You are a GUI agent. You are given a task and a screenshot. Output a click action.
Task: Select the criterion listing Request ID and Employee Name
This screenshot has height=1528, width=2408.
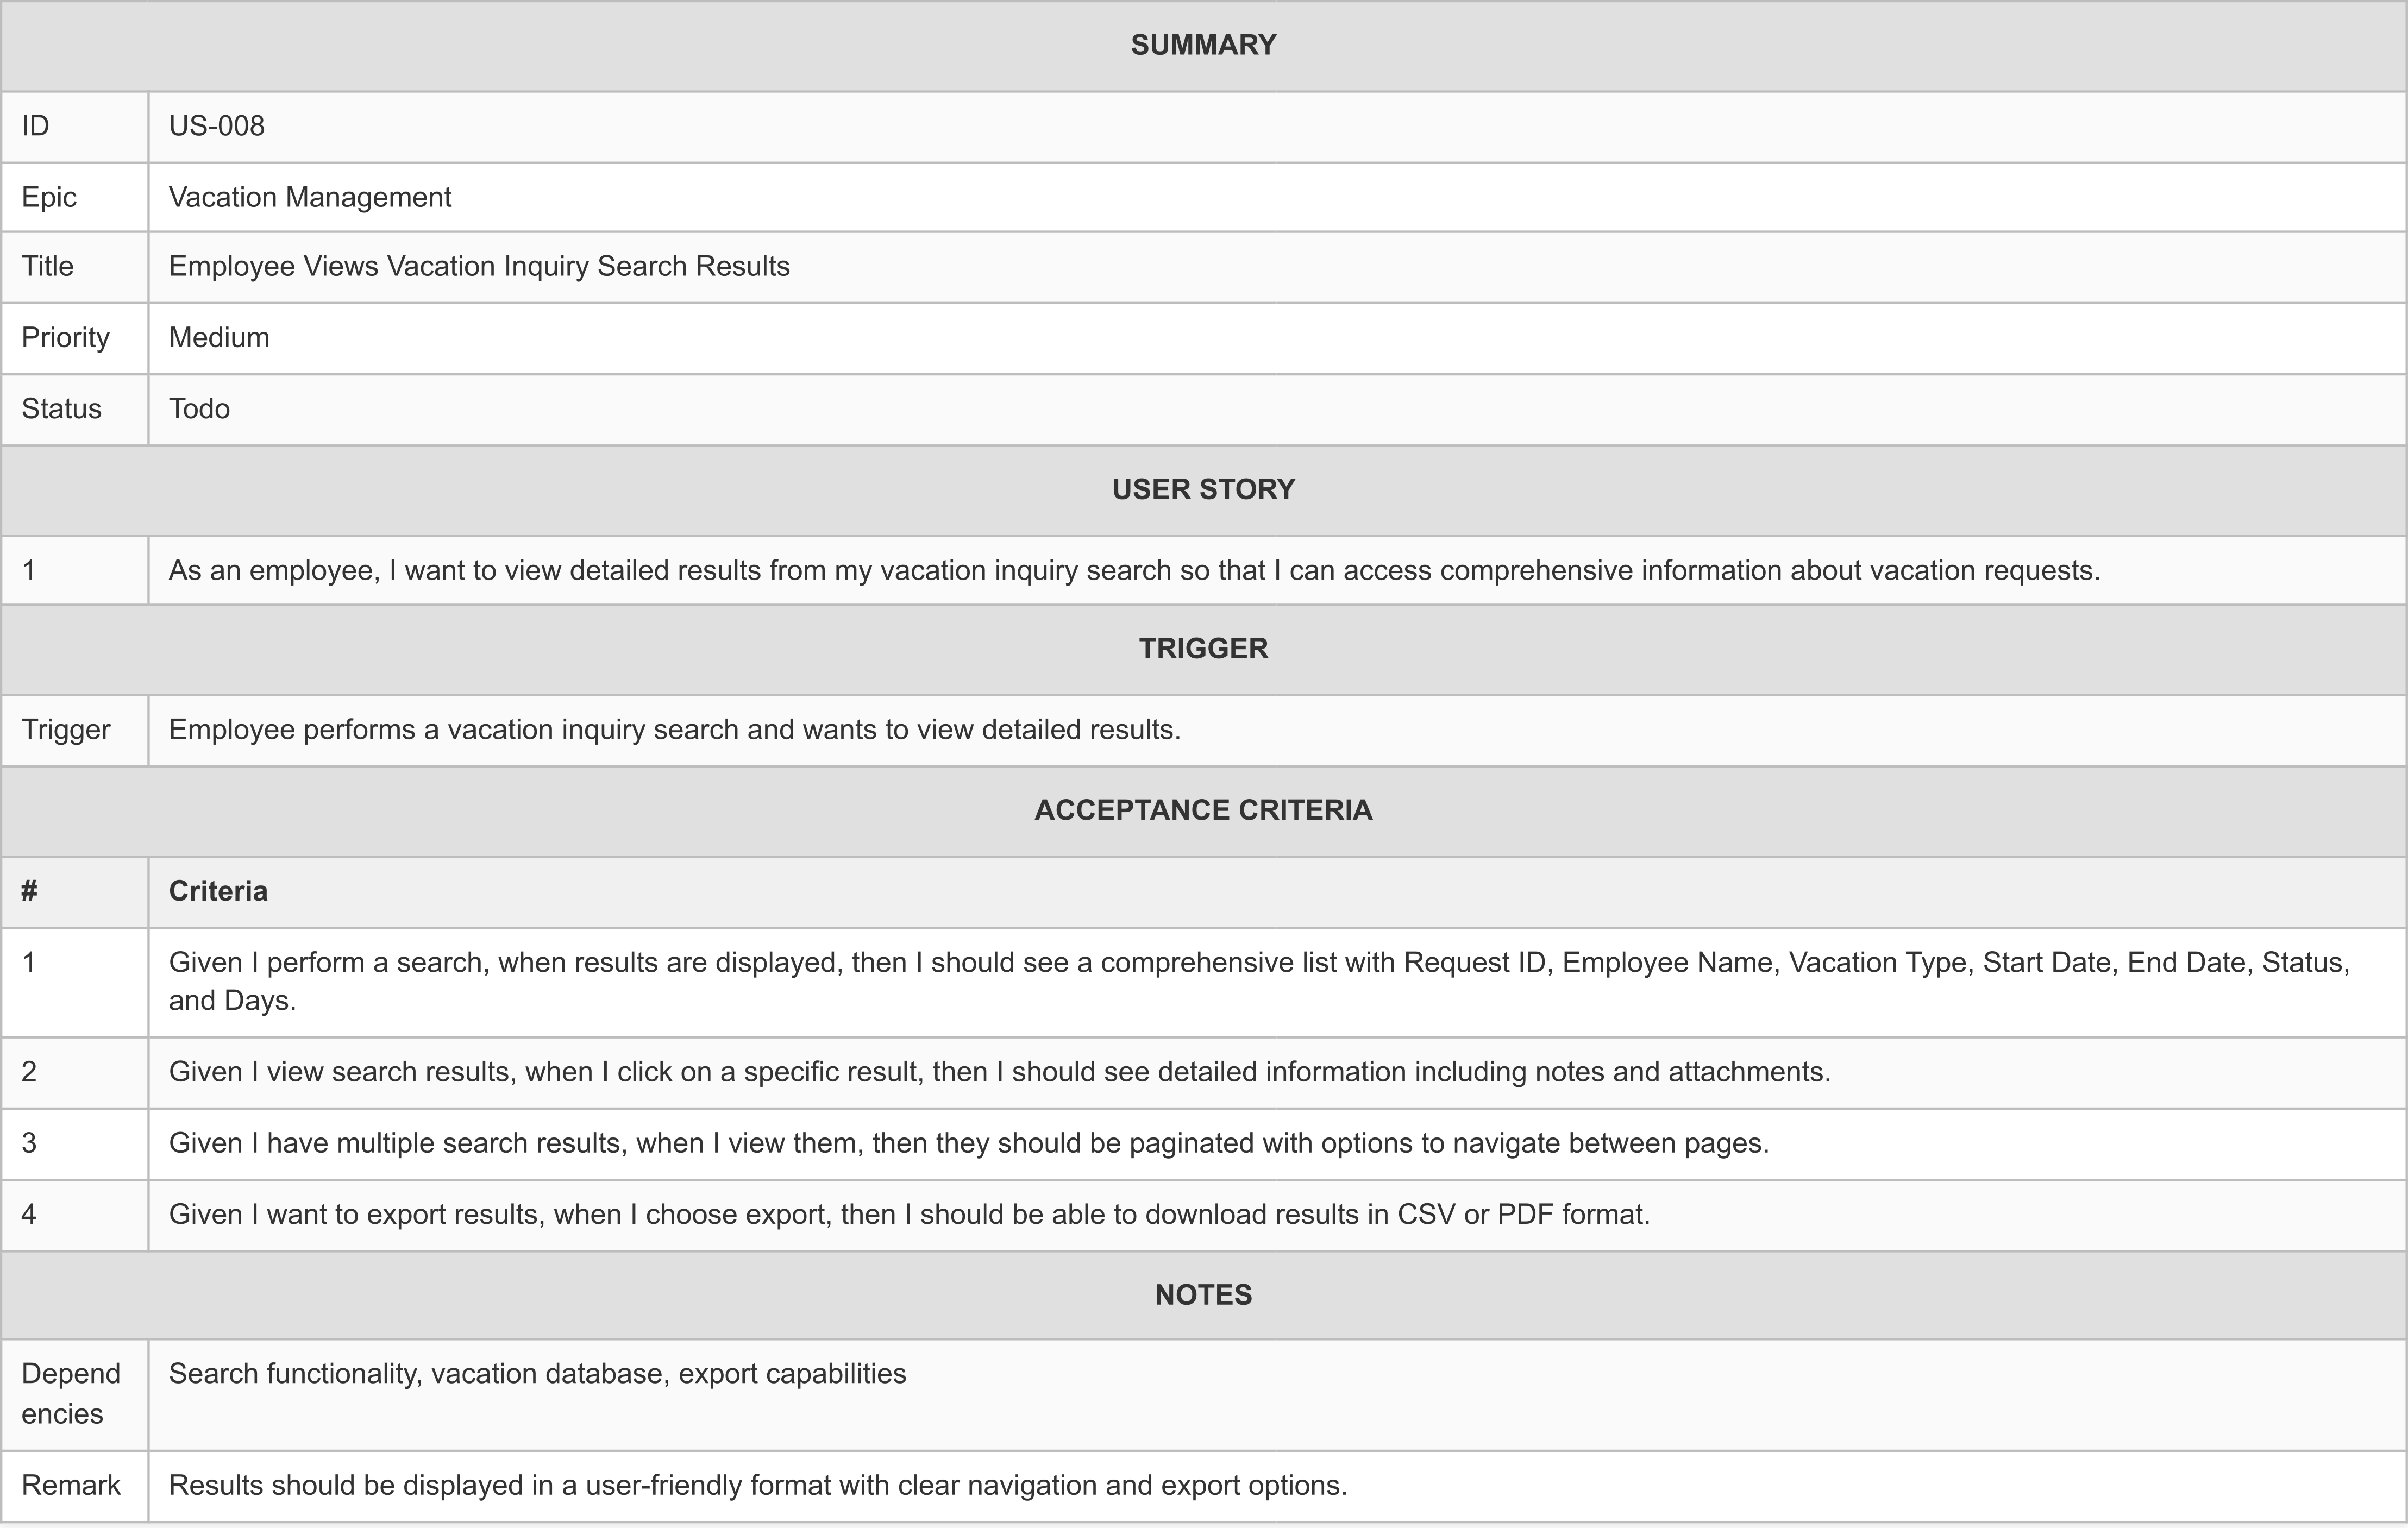(x=1258, y=981)
